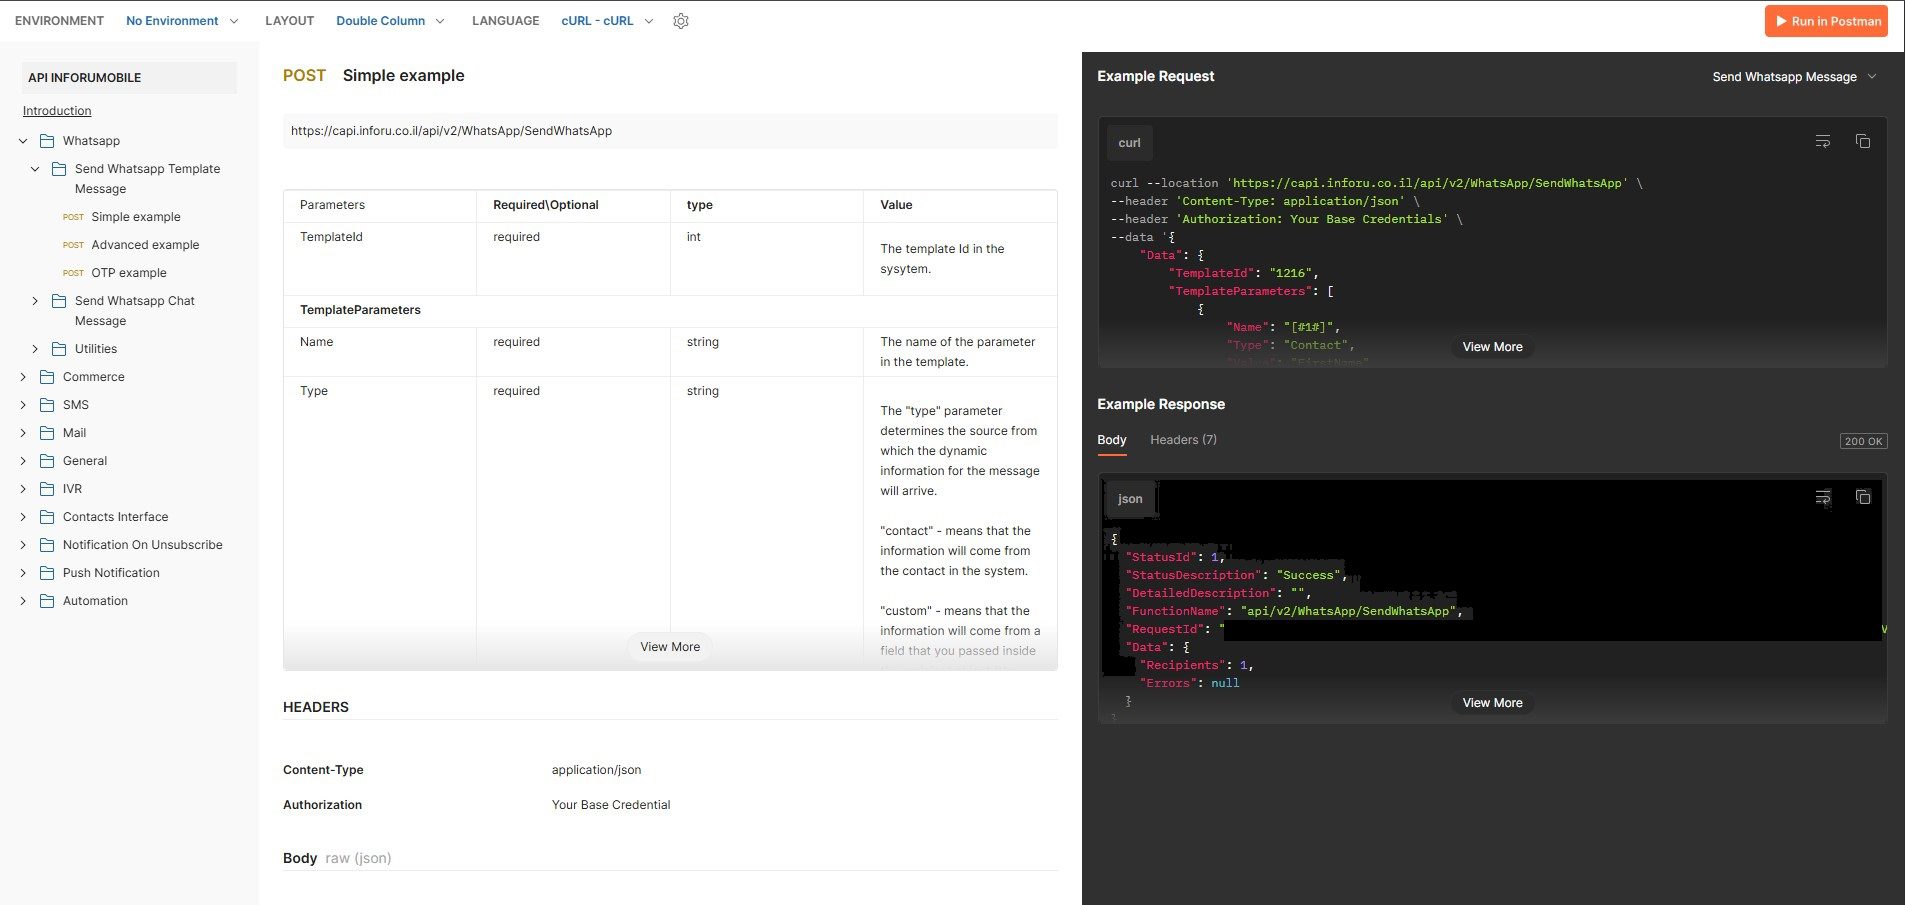The width and height of the screenshot is (1905, 905).
Task: Click the Commerce folder icon
Action: click(x=47, y=377)
